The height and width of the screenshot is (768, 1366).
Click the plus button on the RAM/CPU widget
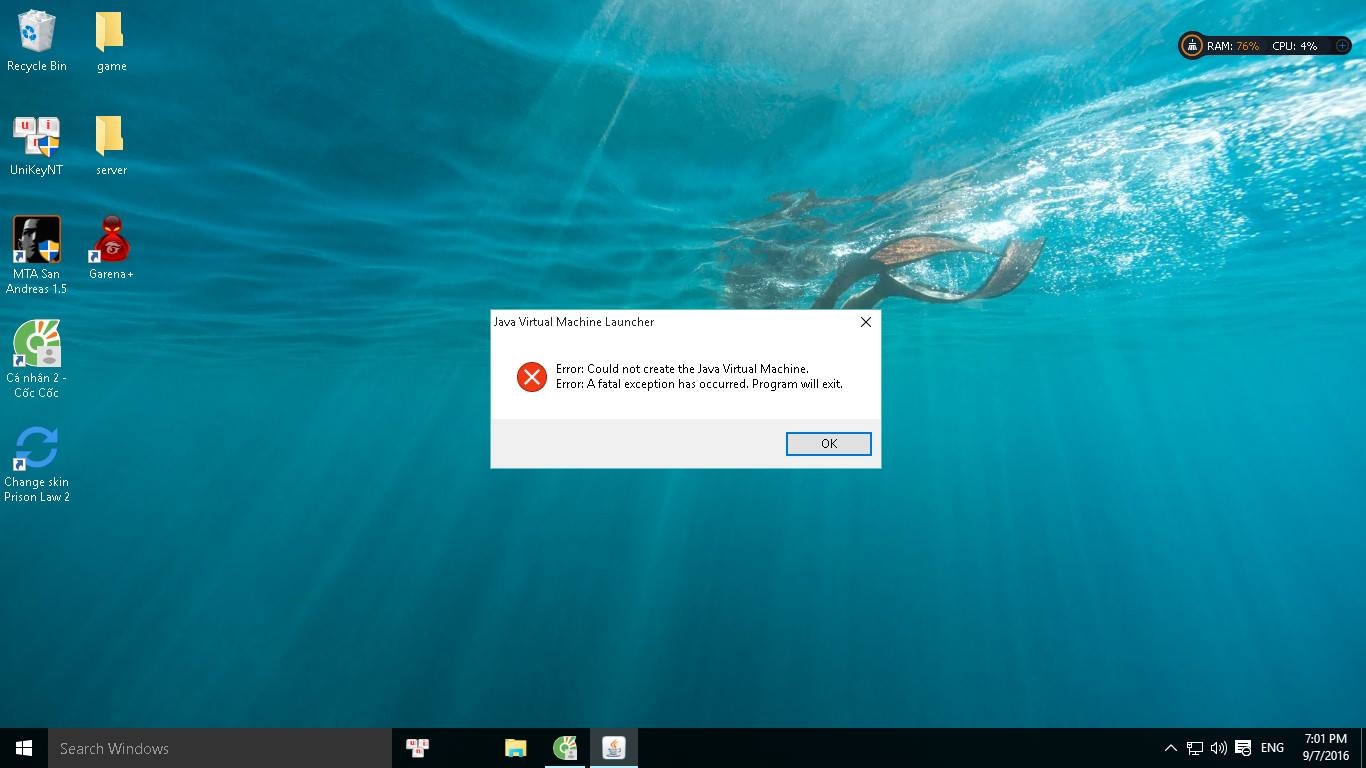coord(1341,46)
